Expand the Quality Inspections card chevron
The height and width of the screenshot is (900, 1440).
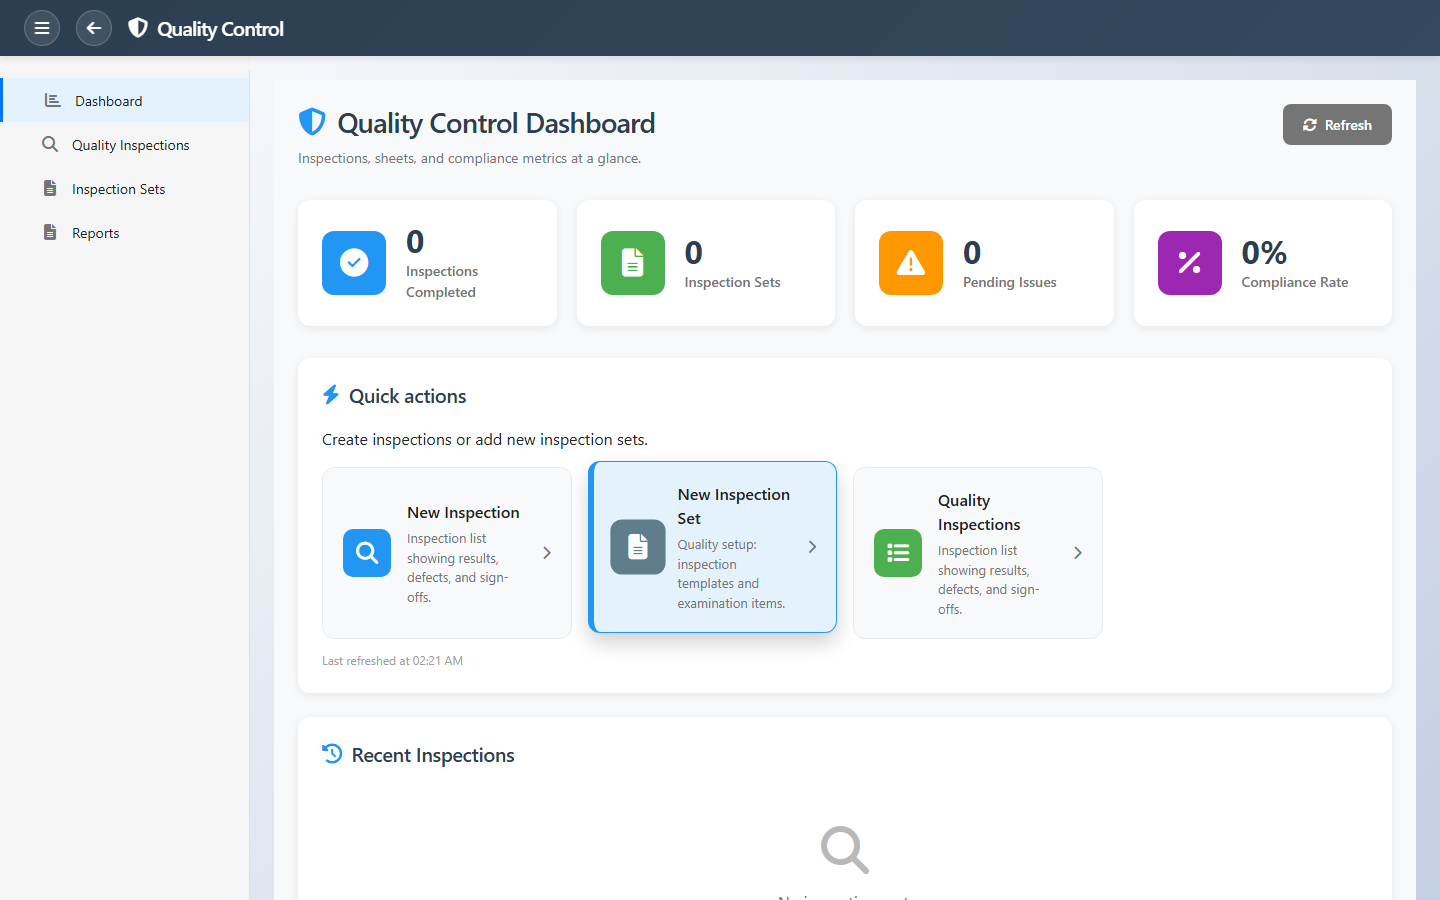tap(1078, 553)
